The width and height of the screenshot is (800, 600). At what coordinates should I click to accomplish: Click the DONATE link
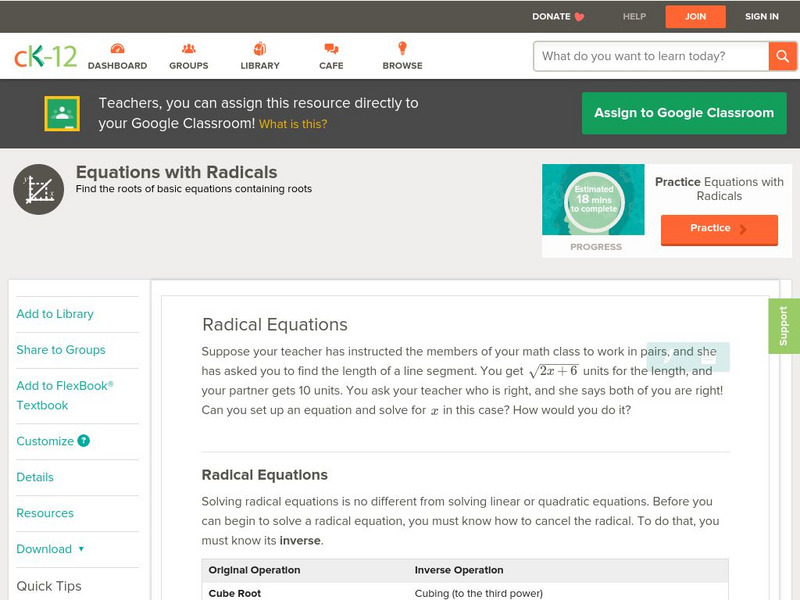point(551,16)
